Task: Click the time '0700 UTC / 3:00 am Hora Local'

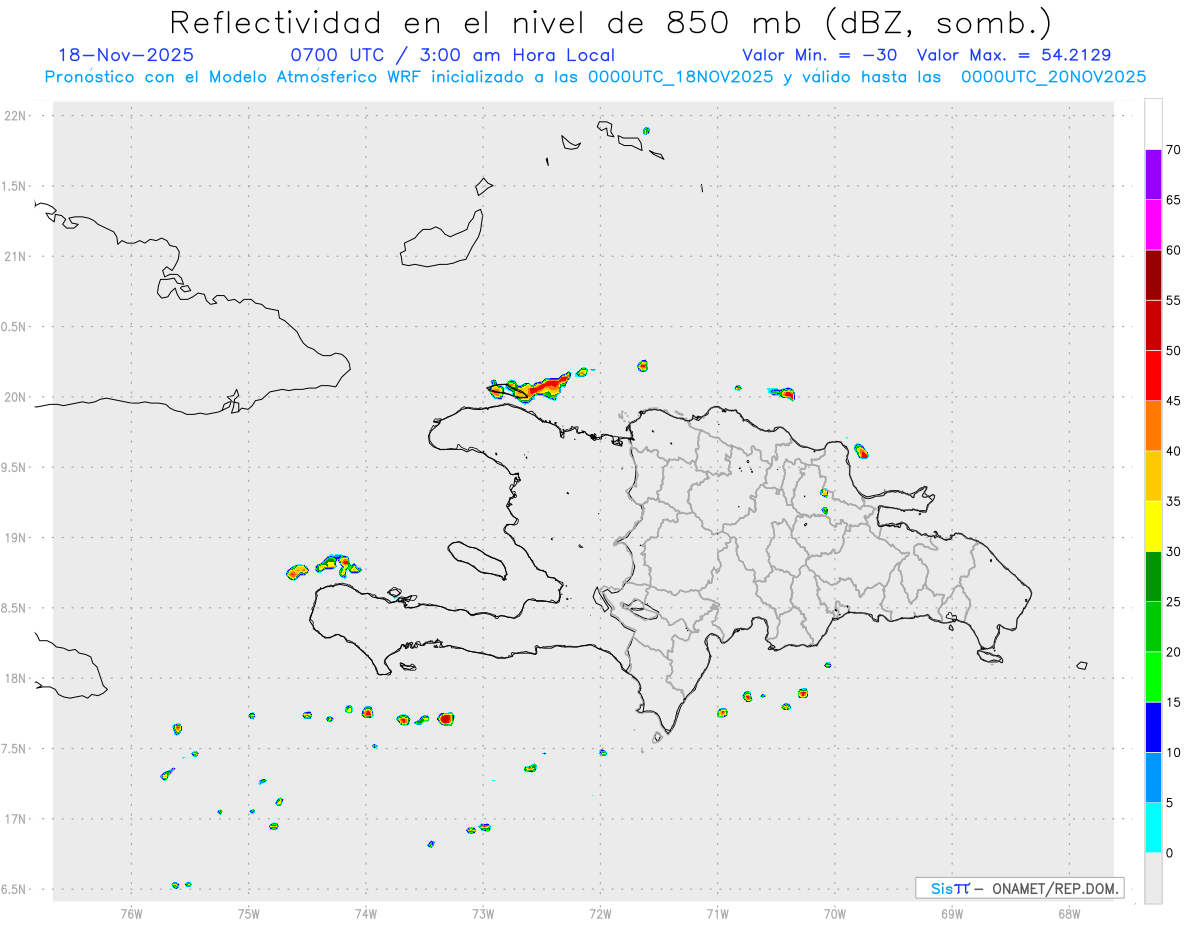Action: [x=452, y=55]
